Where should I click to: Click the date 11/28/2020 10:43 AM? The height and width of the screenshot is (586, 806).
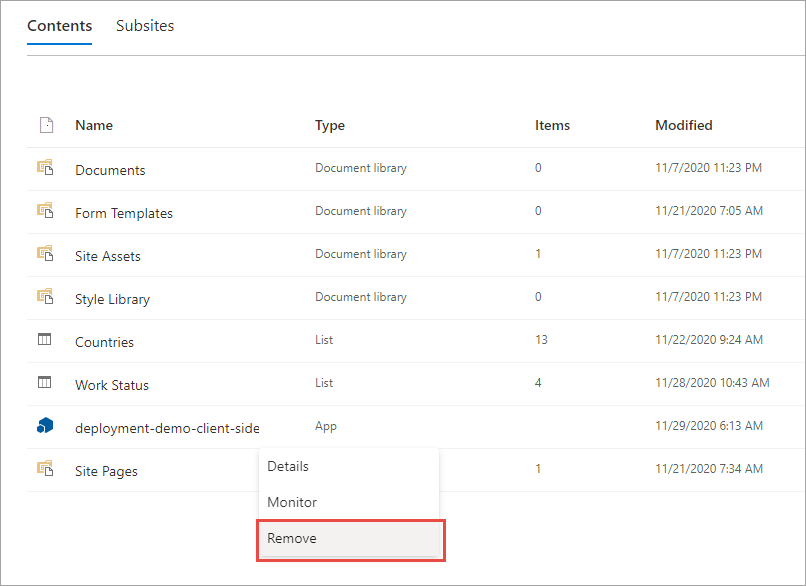pyautogui.click(x=712, y=382)
